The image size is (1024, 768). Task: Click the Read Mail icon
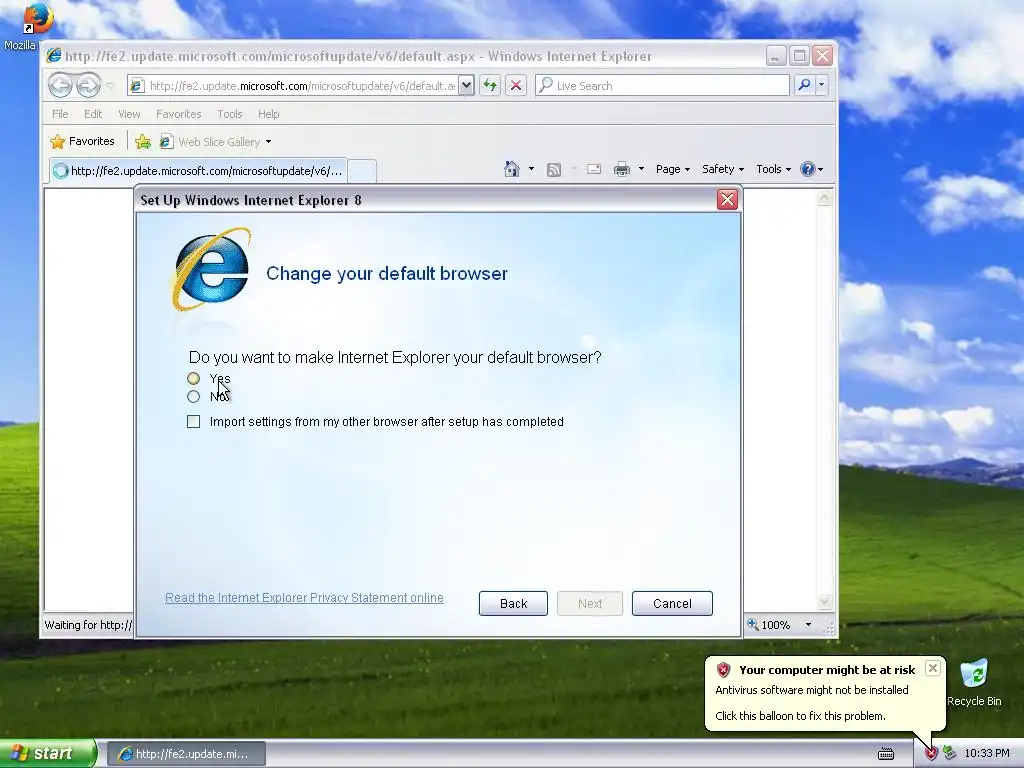(x=594, y=169)
